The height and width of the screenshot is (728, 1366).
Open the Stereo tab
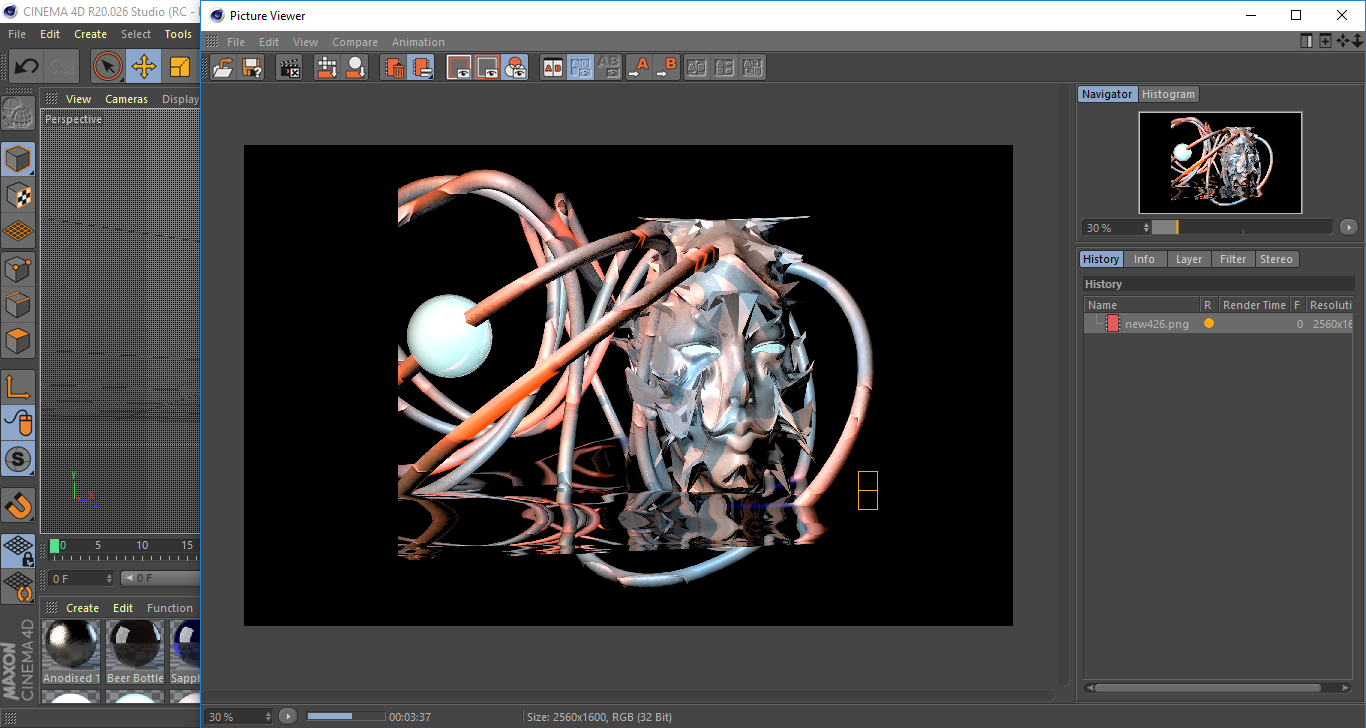[x=1276, y=259]
